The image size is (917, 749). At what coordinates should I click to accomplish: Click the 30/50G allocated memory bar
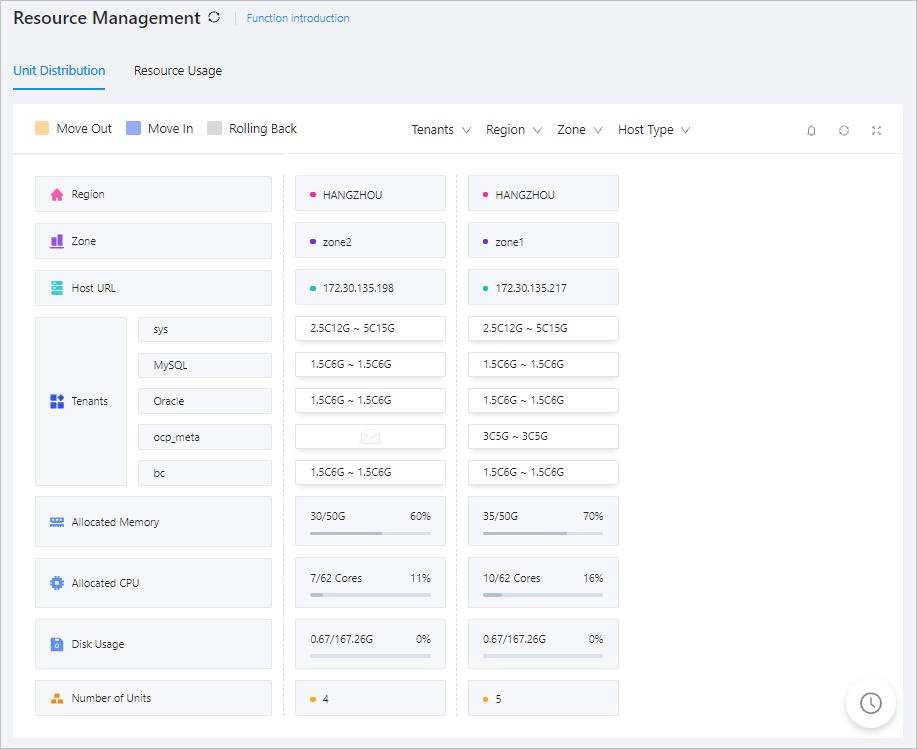coord(370,533)
